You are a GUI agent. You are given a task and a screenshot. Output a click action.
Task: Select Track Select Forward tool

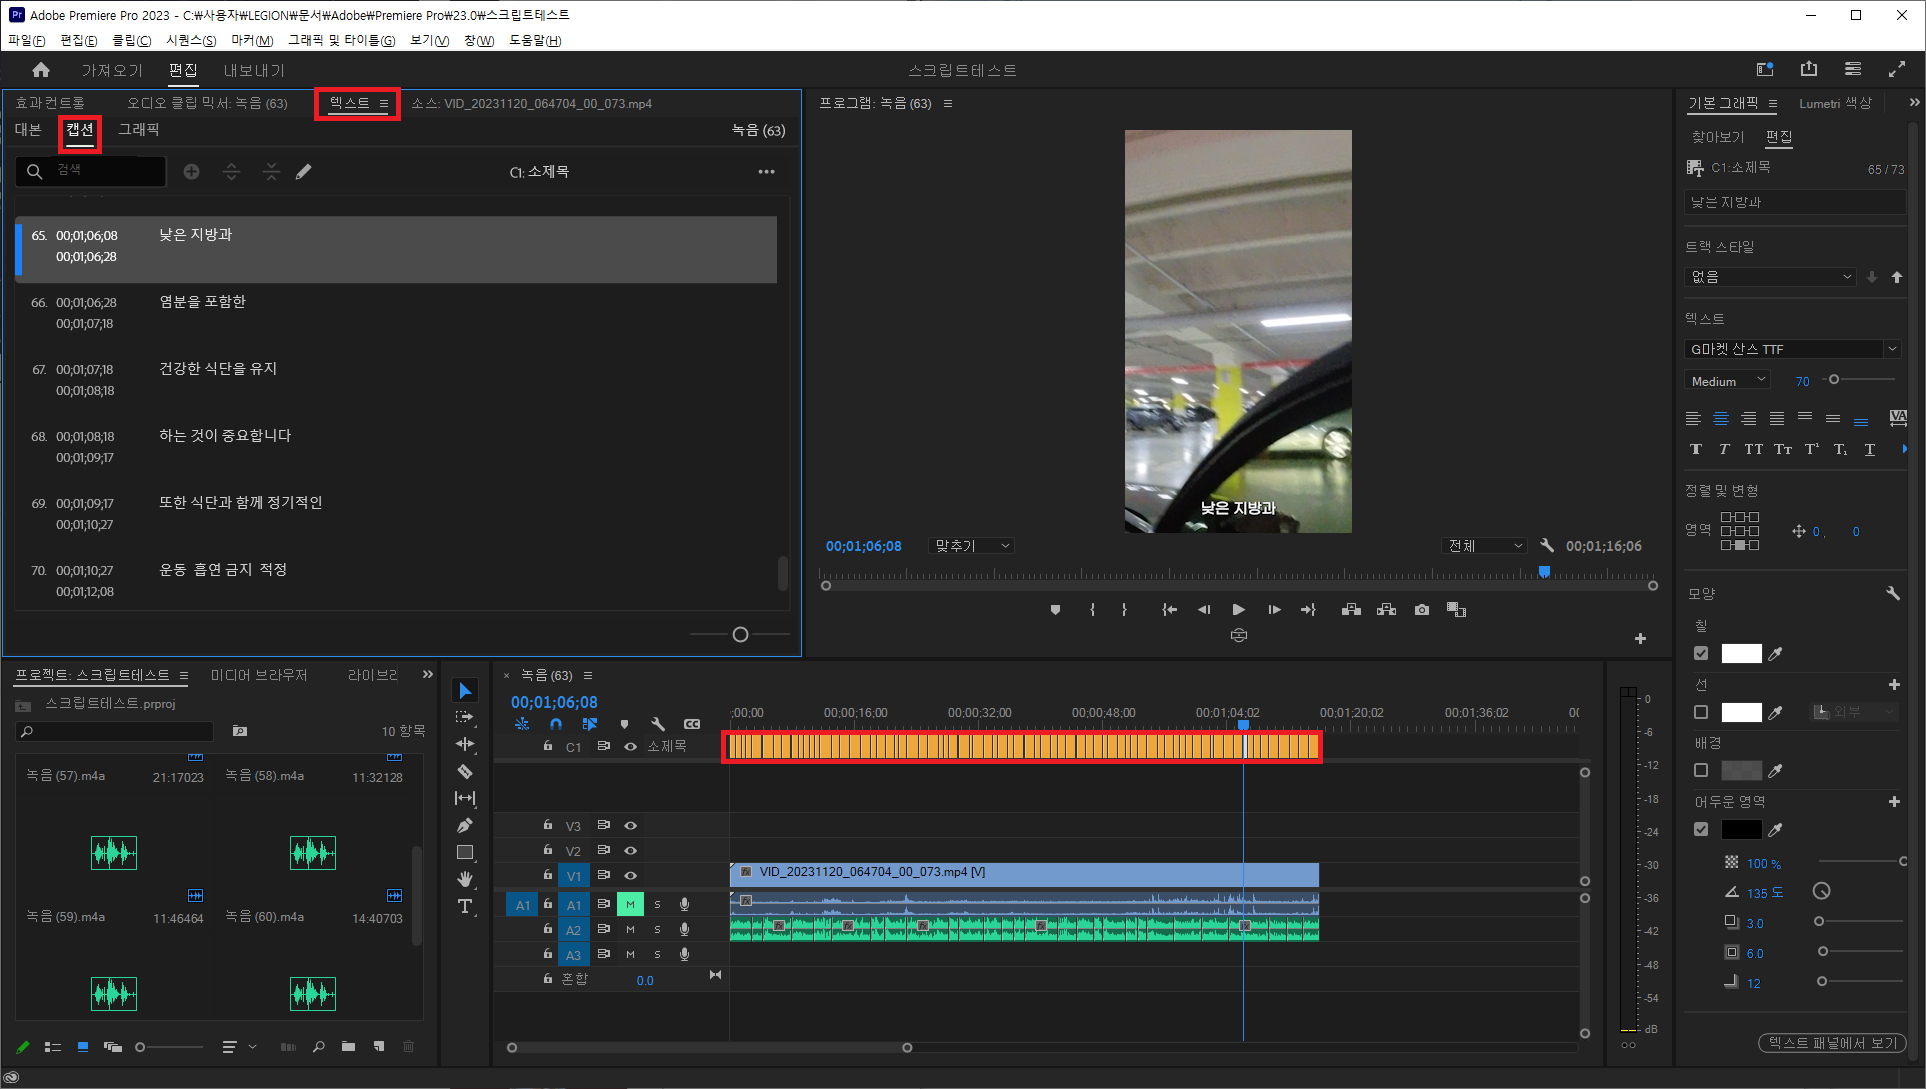pos(465,717)
